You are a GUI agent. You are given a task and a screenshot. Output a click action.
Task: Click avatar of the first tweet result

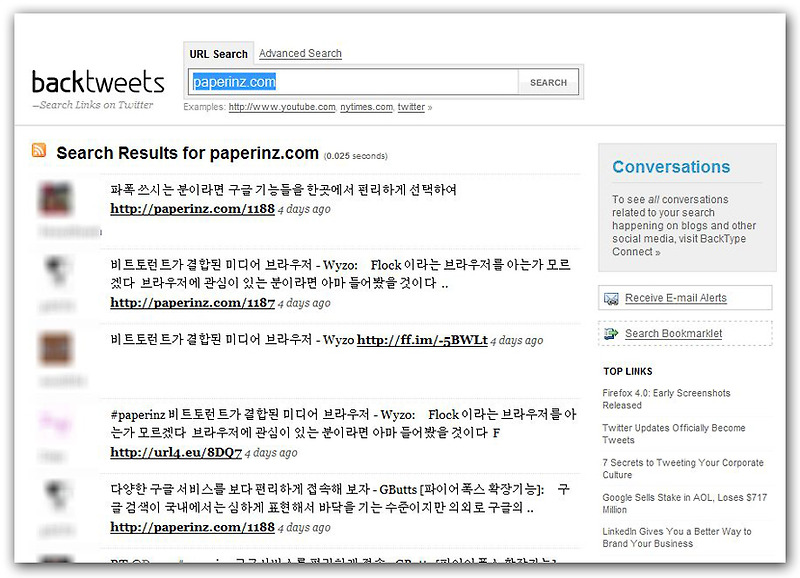56,199
